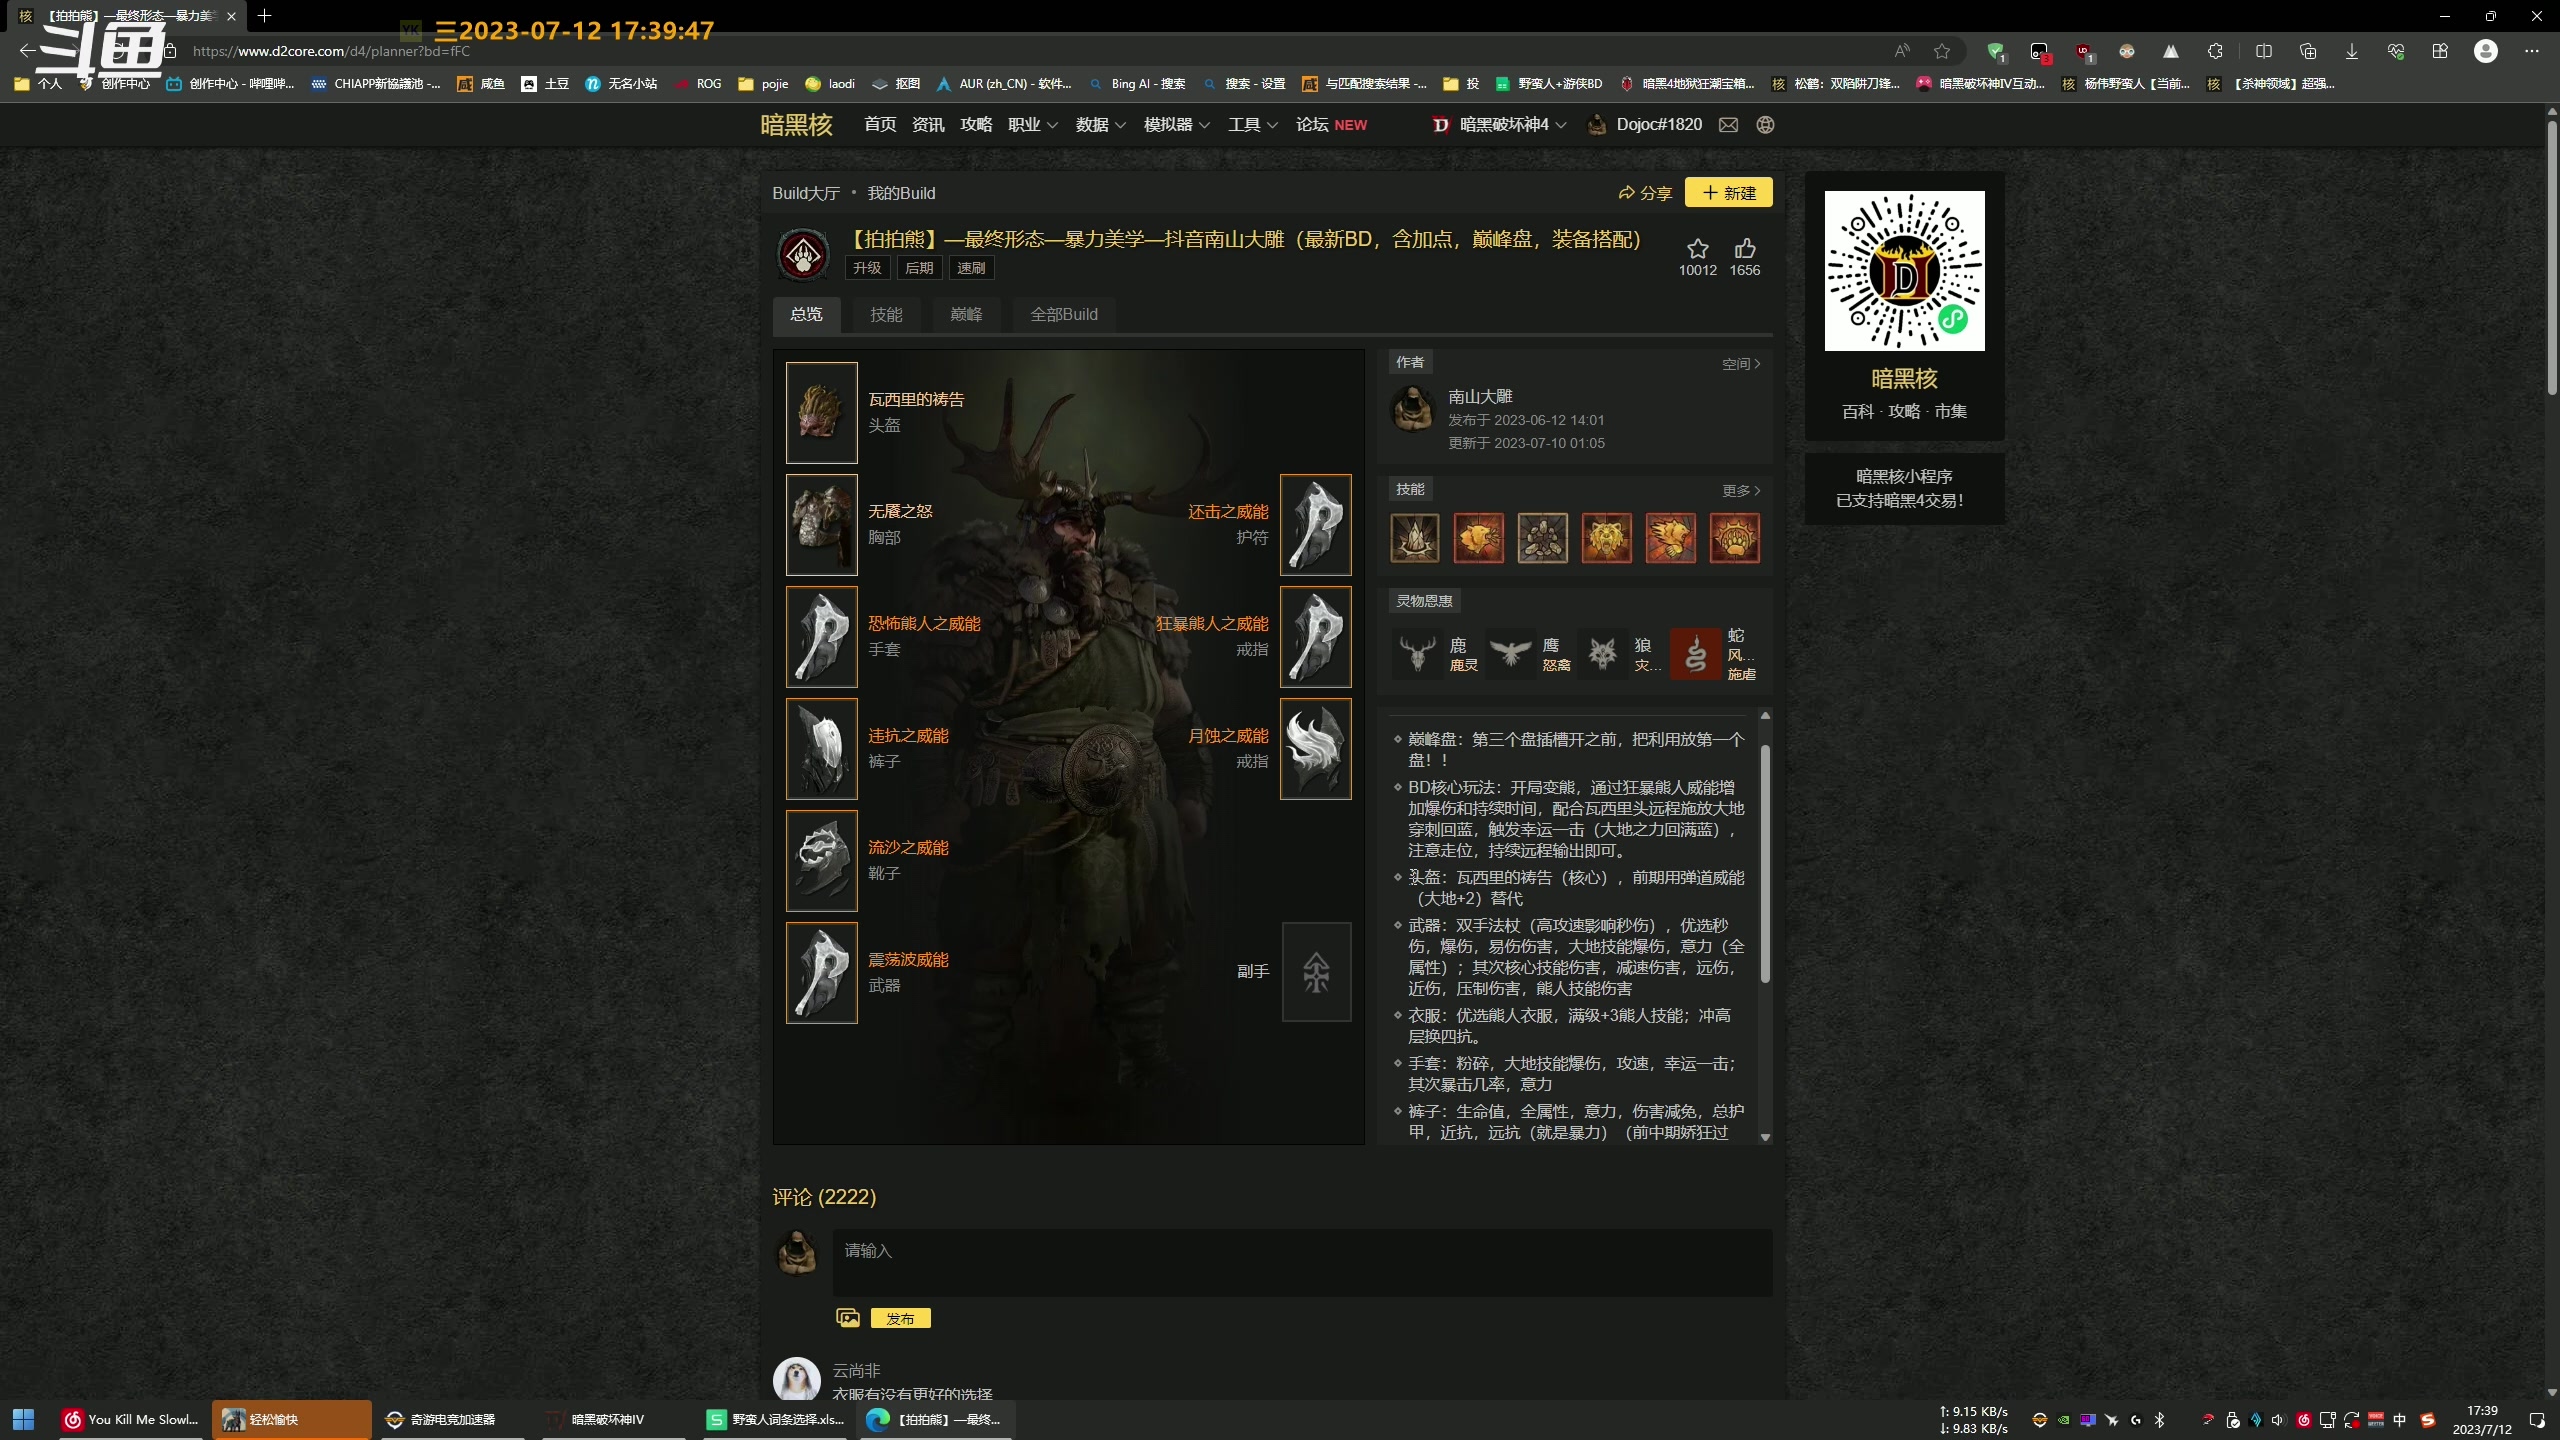The width and height of the screenshot is (2560, 1440).
Task: Select the 狂暴熊人之威能 ring slot icon
Action: (1316, 637)
